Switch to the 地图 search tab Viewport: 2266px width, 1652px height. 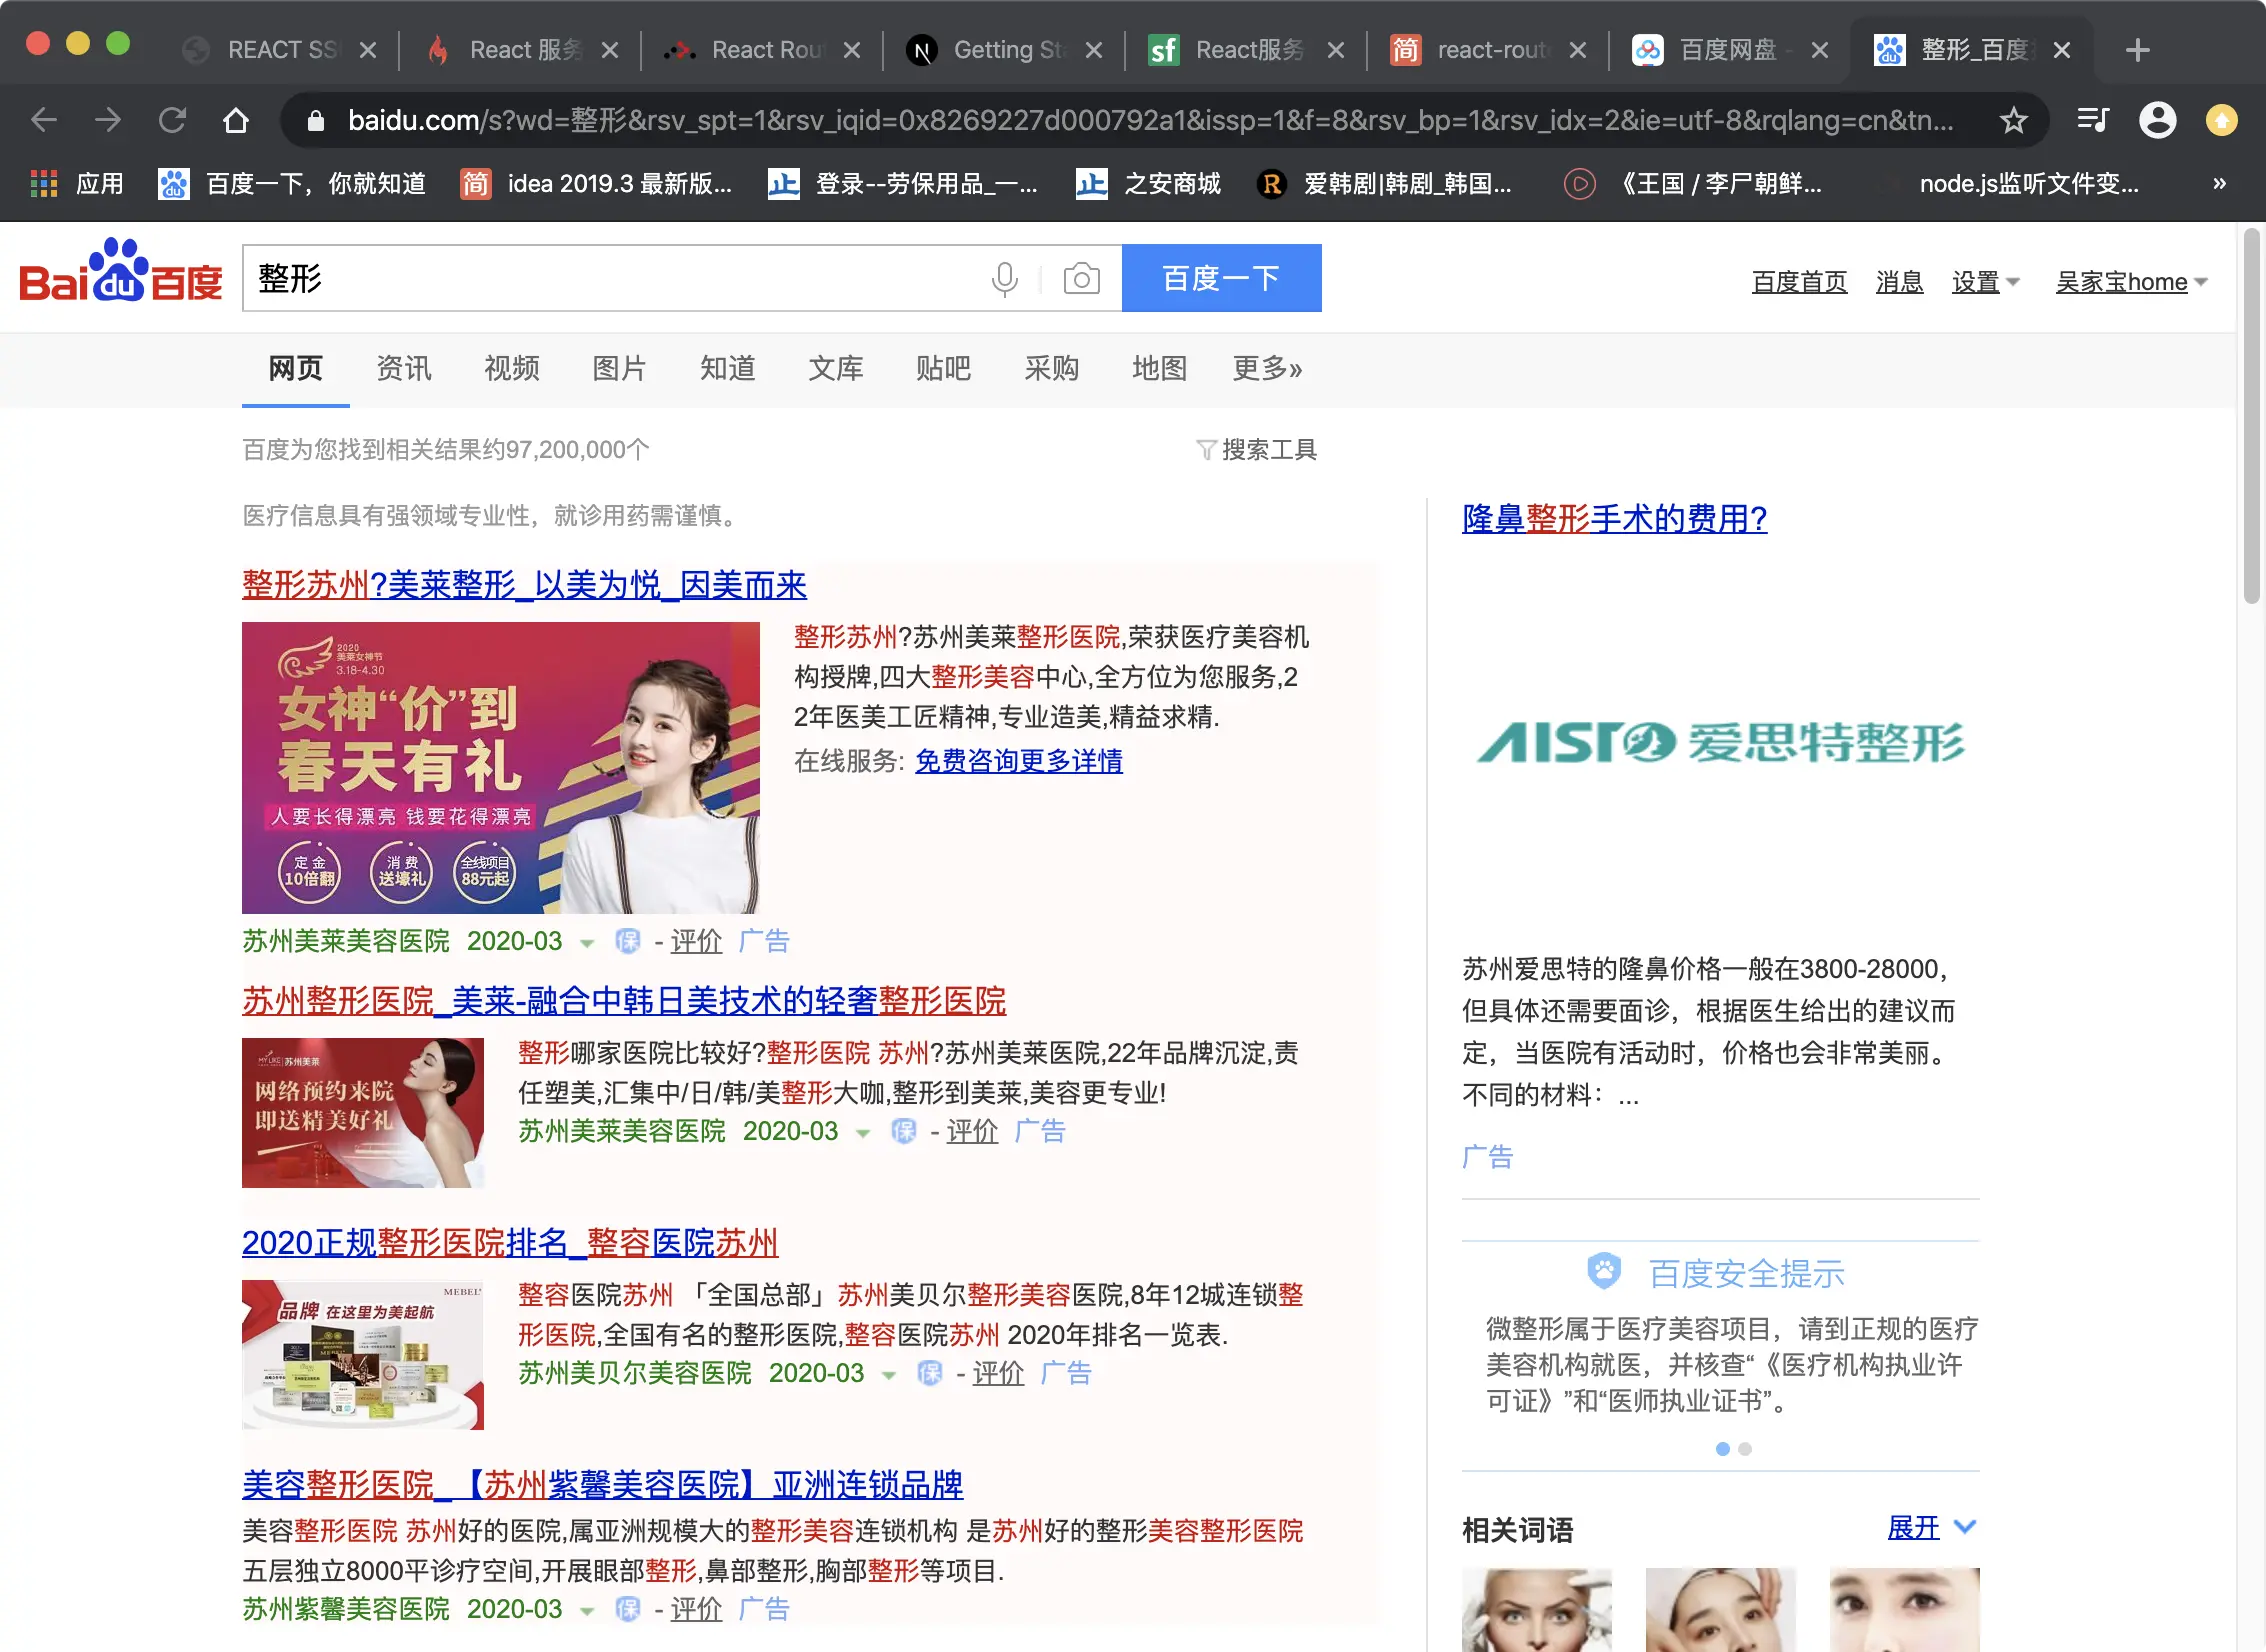tap(1160, 369)
